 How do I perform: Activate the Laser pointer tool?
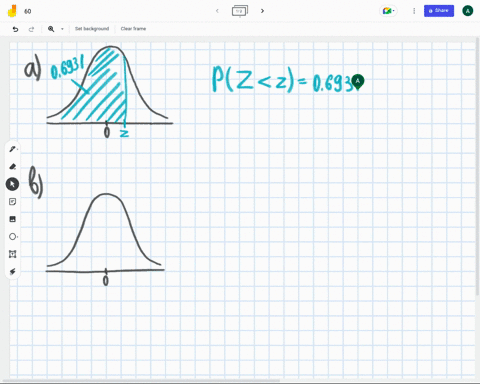tap(13, 272)
